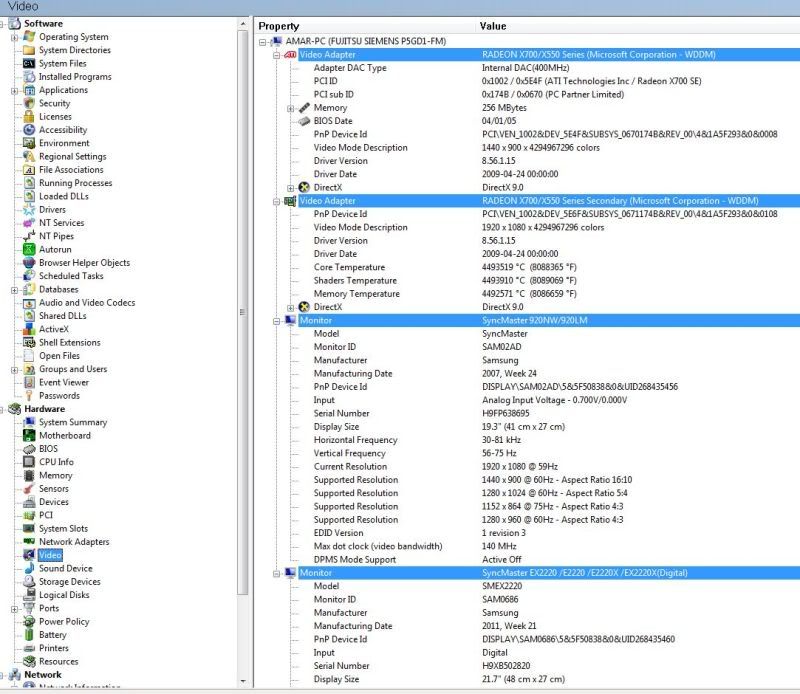Expand the Memory row under Video Adapter
The width and height of the screenshot is (800, 694).
coord(290,108)
